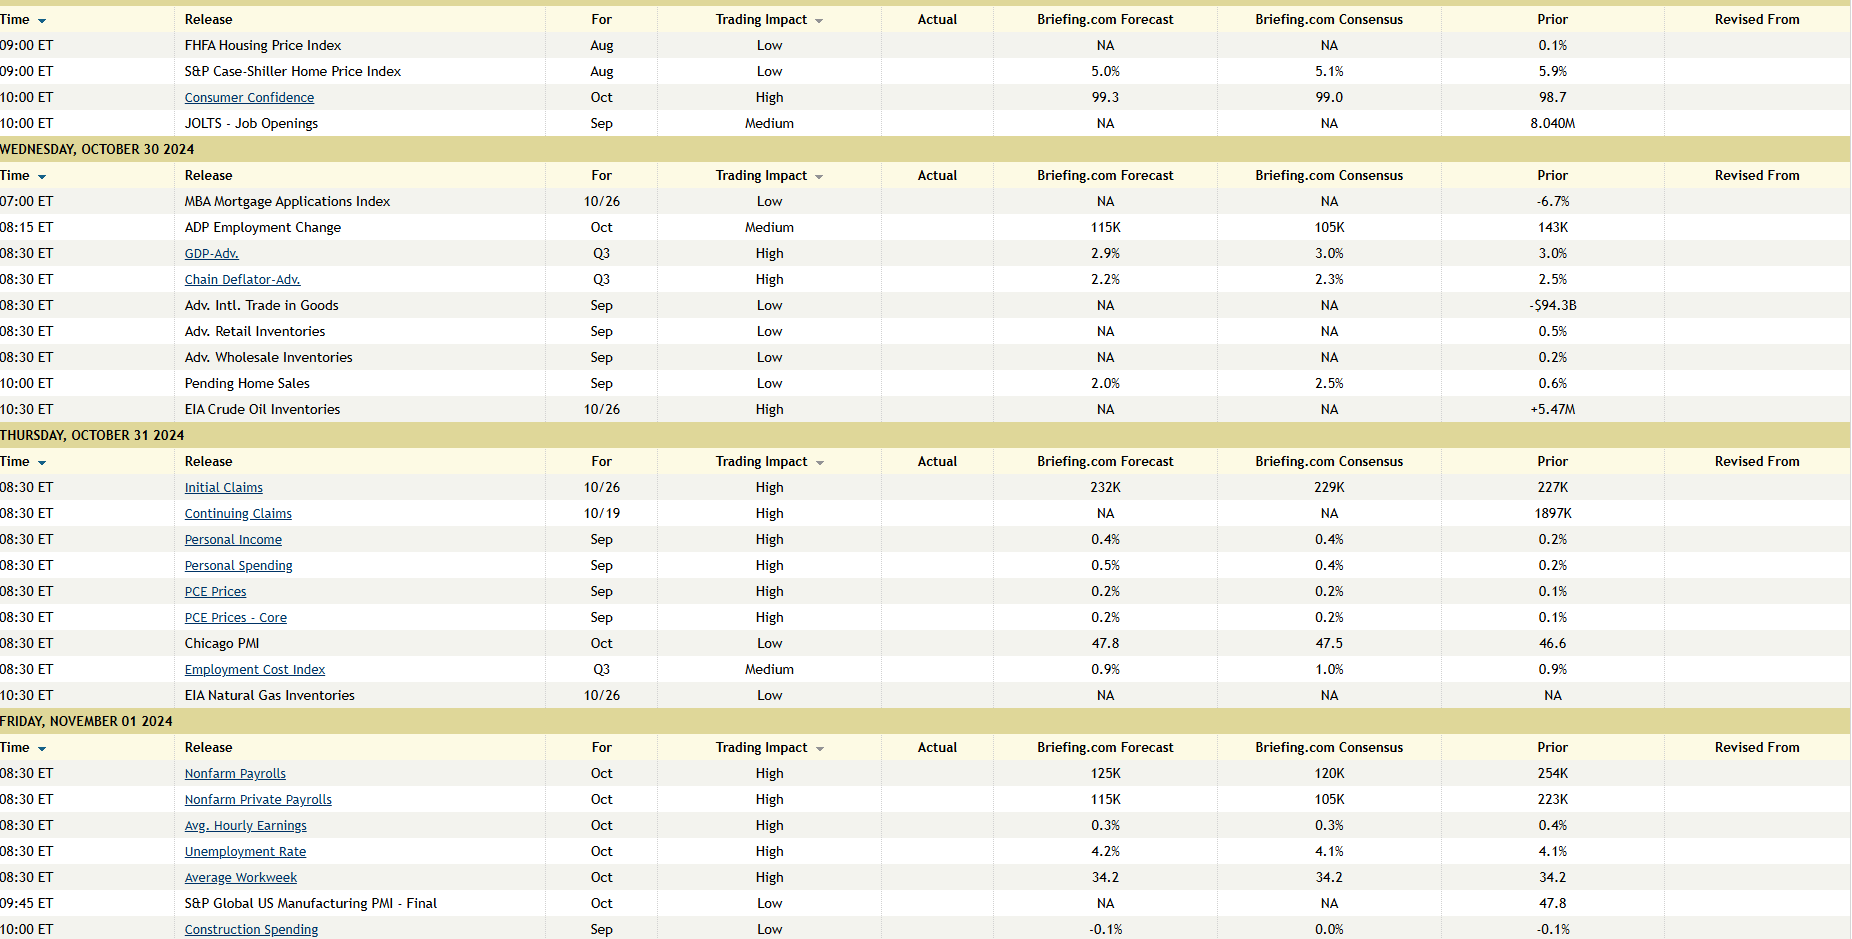Viewport: 1852px width, 939px height.
Task: Click the 99.3 forecast for Consumer Confidence
Action: pos(1105,97)
